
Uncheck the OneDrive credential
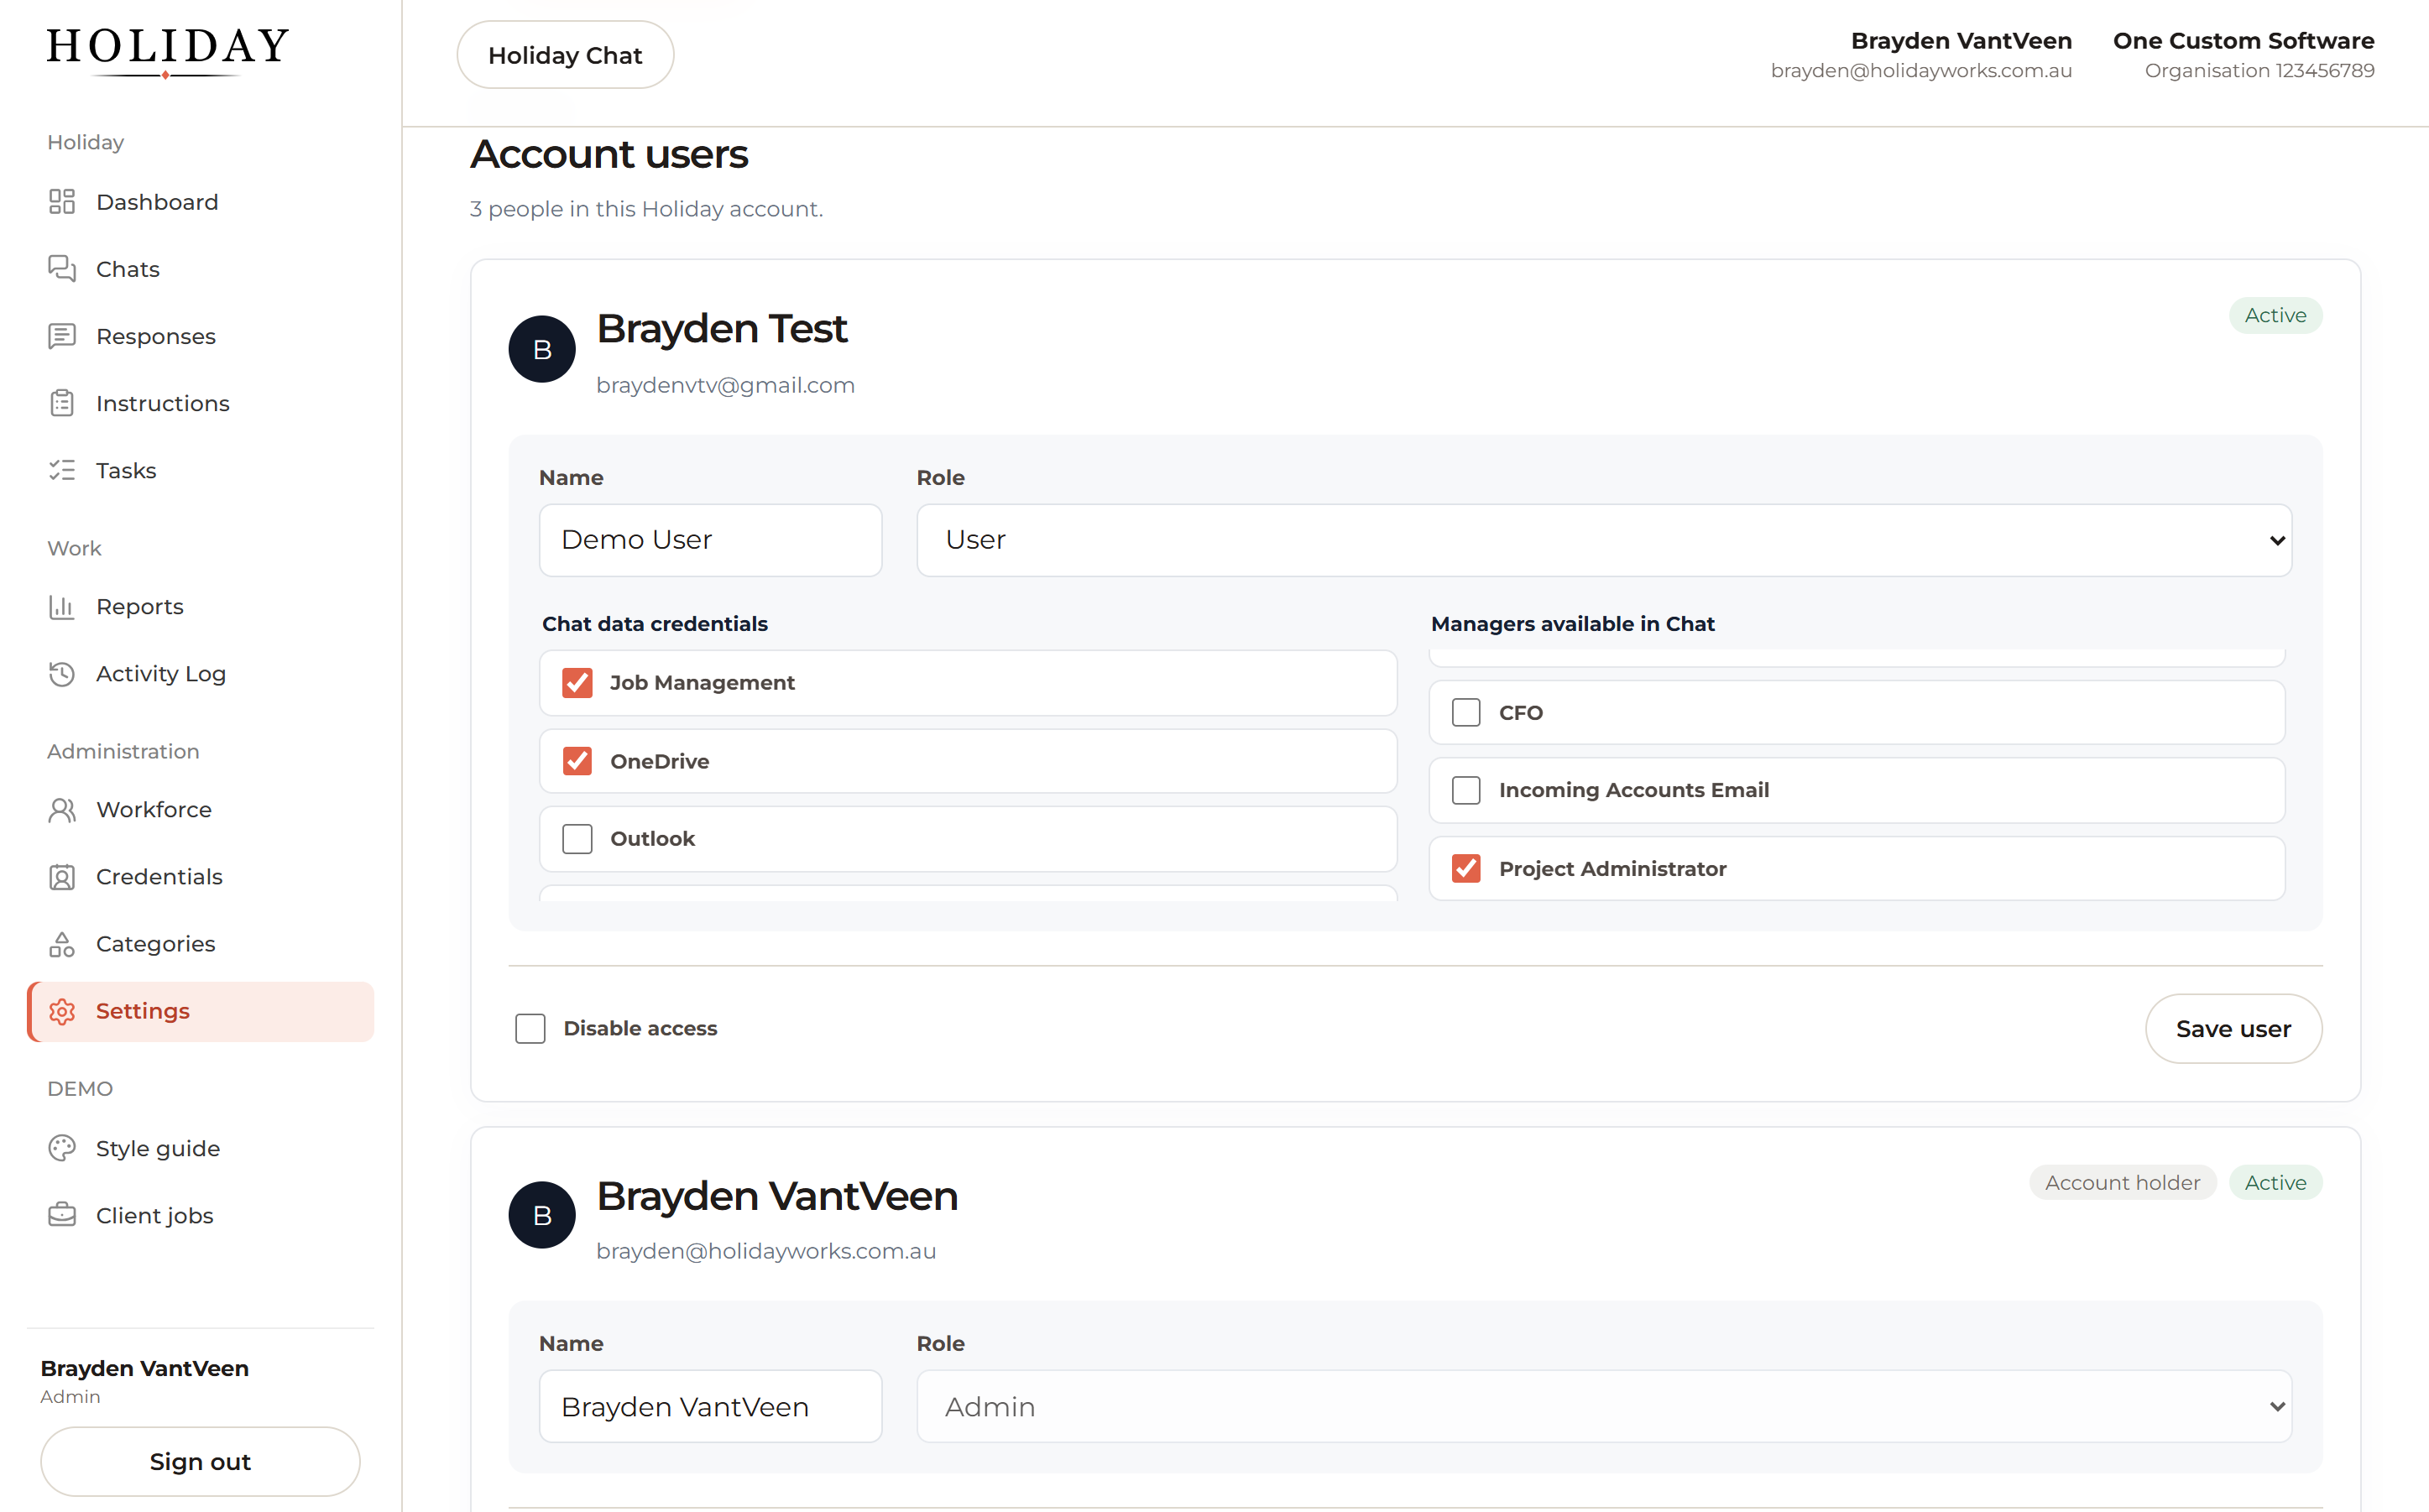click(x=577, y=761)
